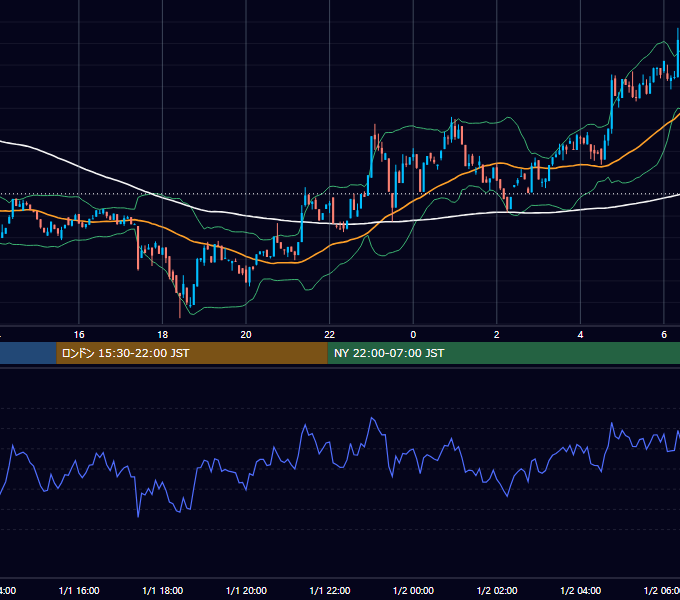This screenshot has height=600, width=680.
Task: Select the NY 22:00-07:00 JST session band
Action: [503, 353]
